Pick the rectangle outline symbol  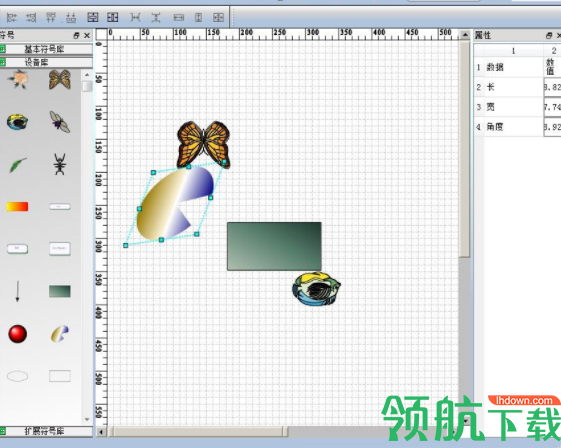(60, 376)
